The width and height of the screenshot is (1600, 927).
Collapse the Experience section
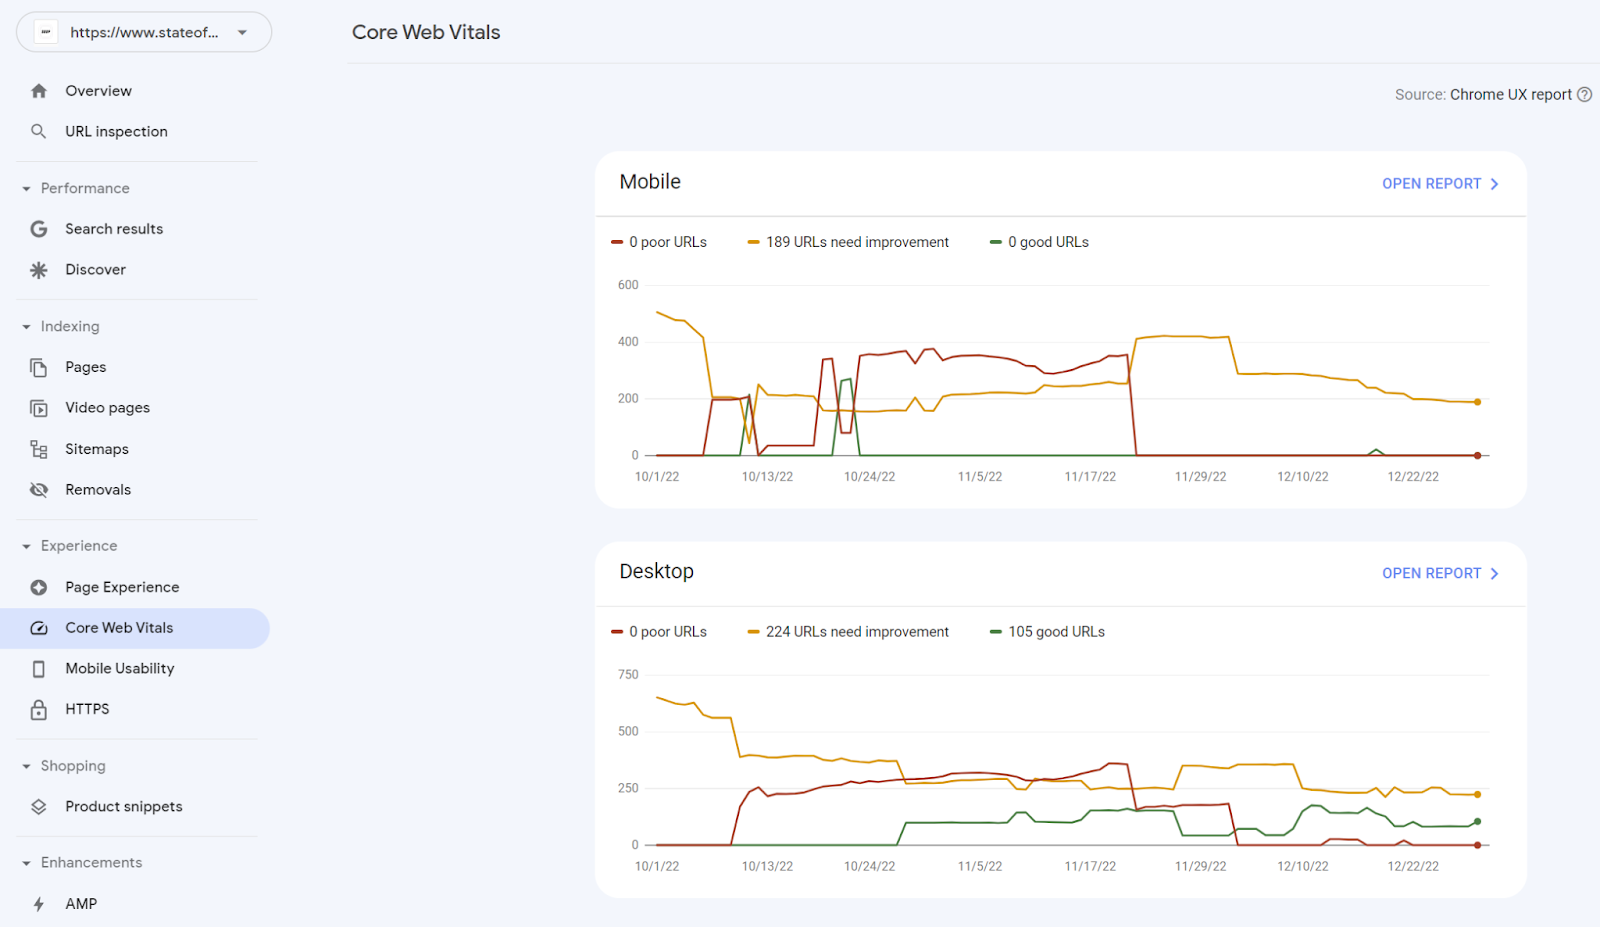[x=27, y=546]
